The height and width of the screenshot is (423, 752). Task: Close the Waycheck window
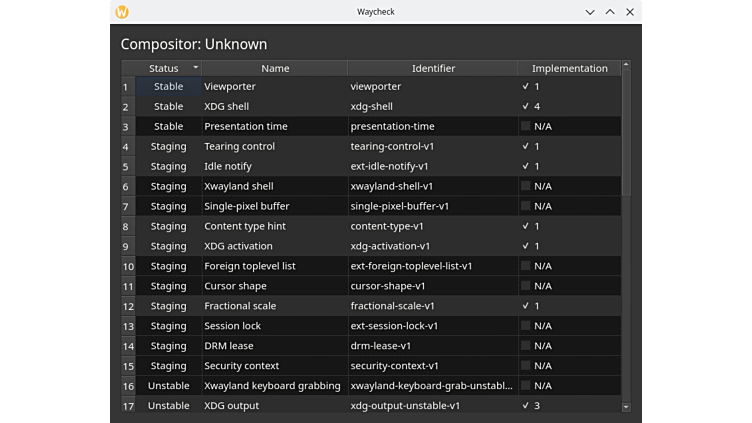tap(629, 12)
